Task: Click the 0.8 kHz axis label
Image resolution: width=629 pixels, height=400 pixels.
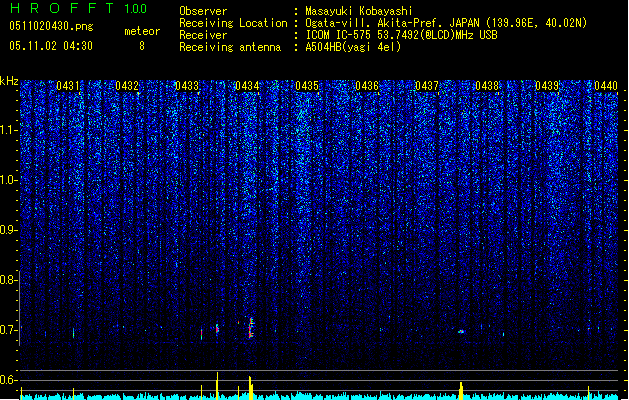Action: coord(9,280)
